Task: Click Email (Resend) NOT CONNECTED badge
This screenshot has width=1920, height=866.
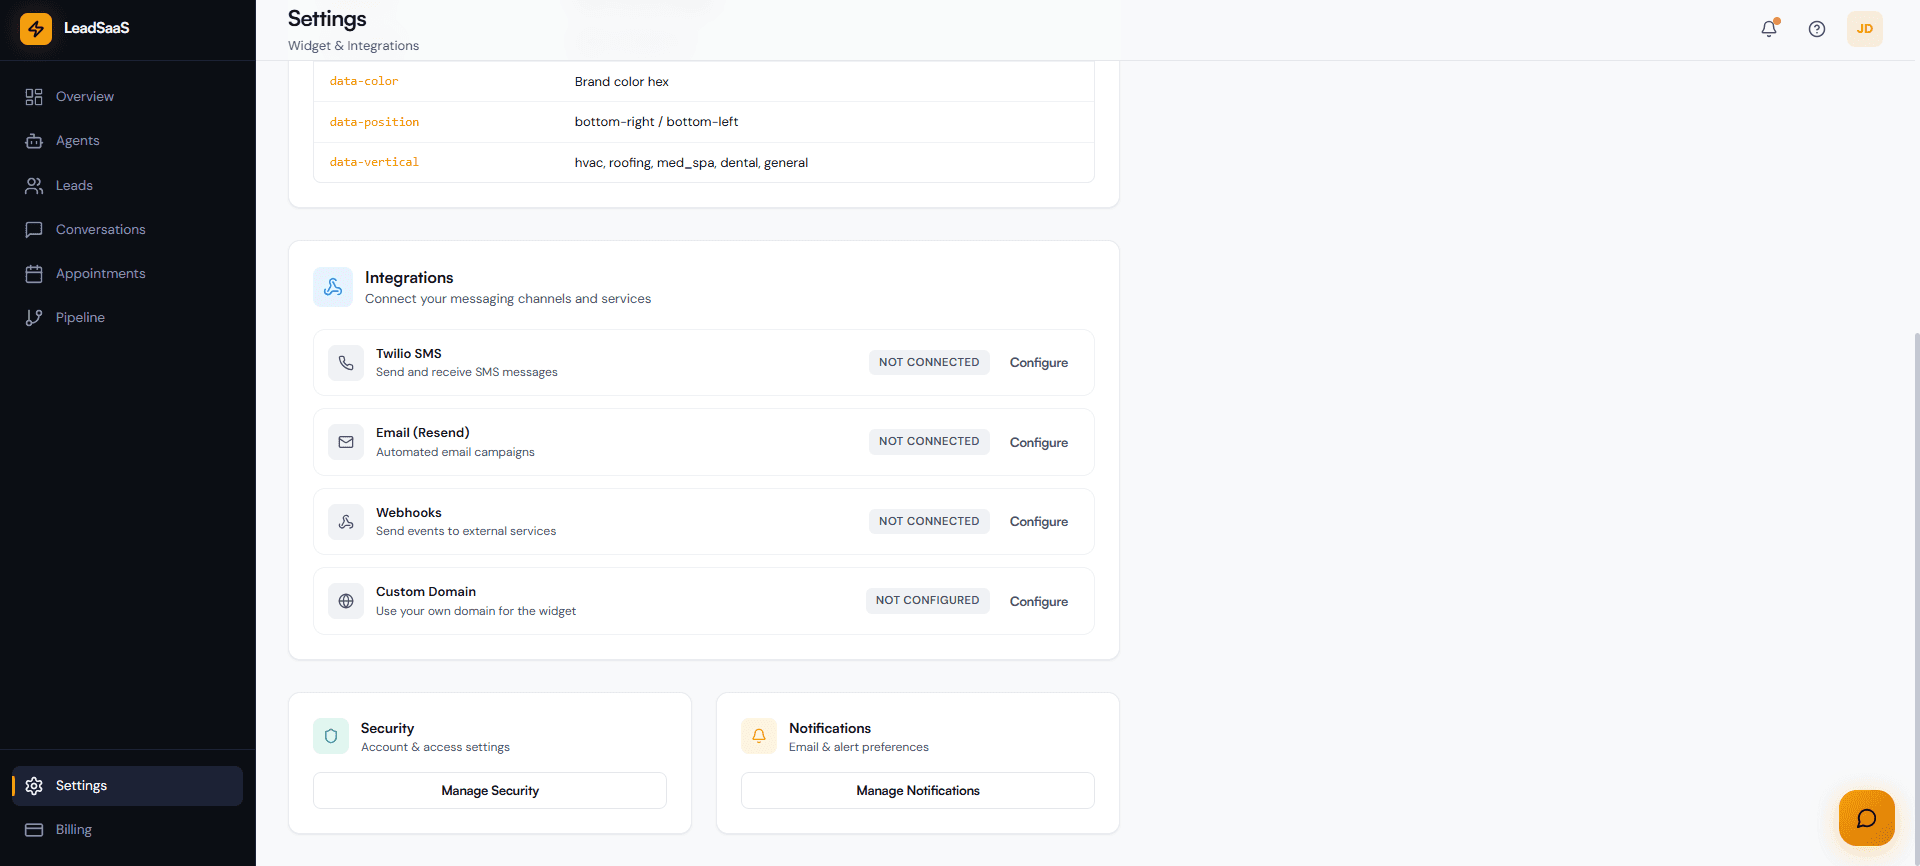Action: pyautogui.click(x=929, y=441)
